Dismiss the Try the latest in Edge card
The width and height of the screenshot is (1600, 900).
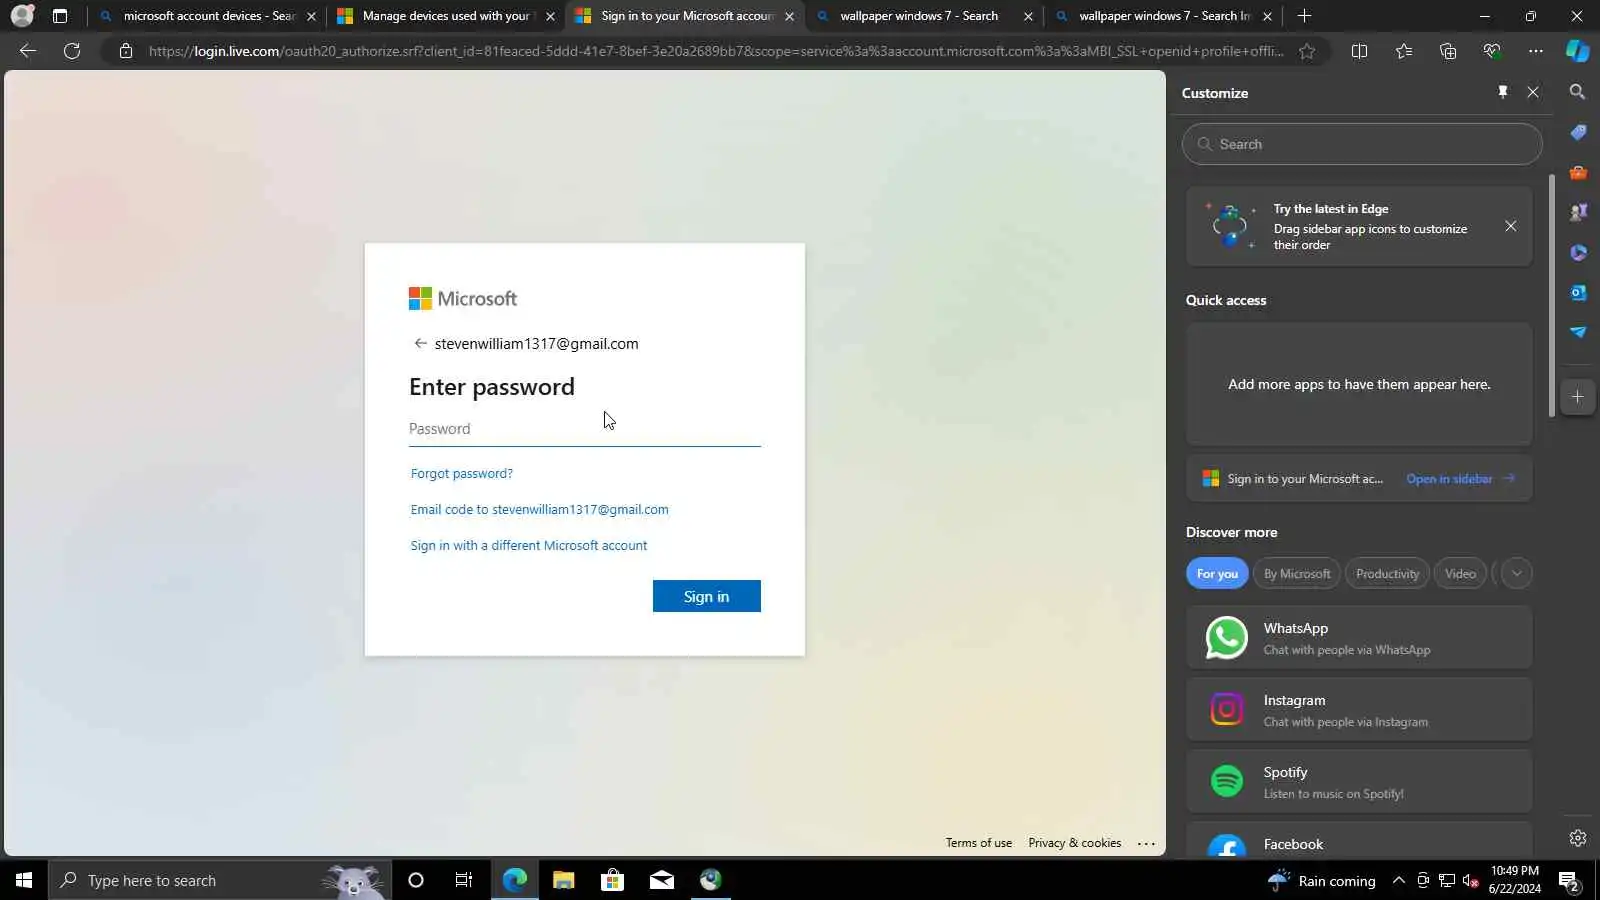pyautogui.click(x=1510, y=226)
